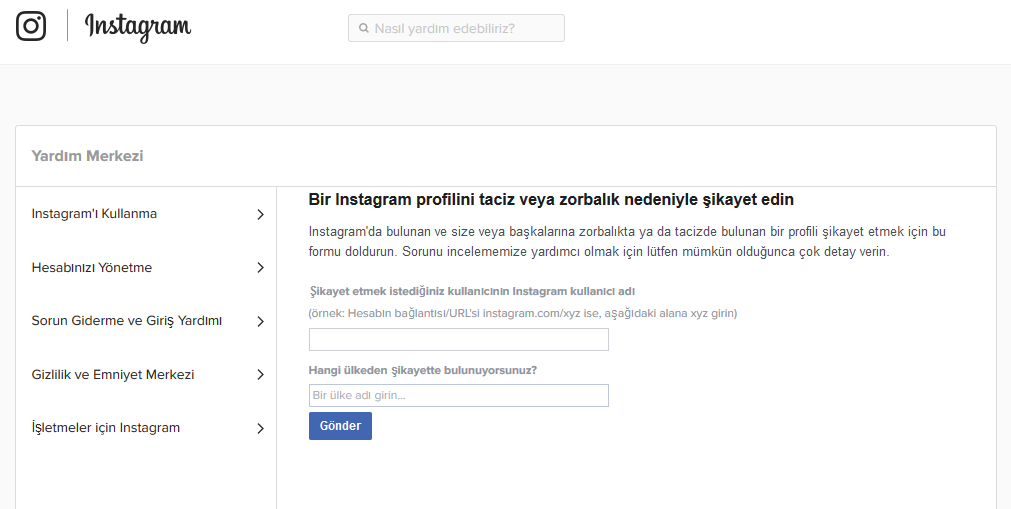Submit the form with Gönder button

[340, 426]
